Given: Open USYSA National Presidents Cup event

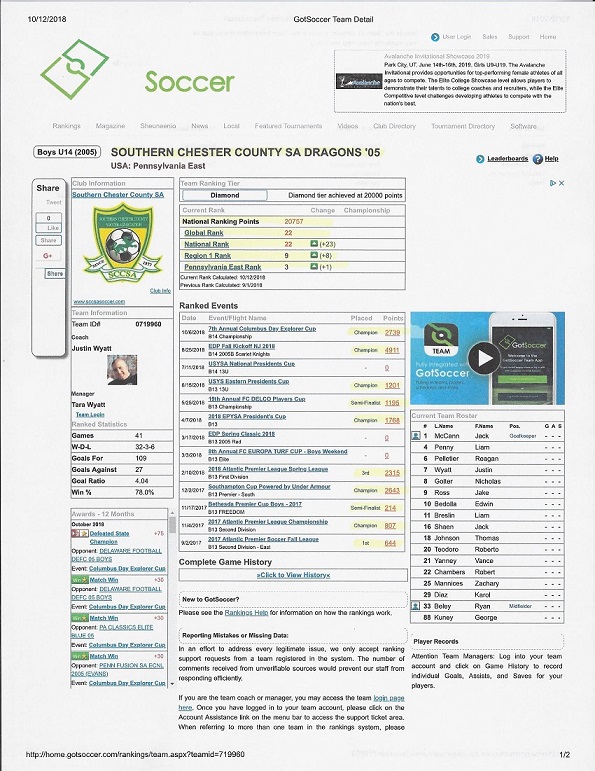Looking at the screenshot, I should (x=251, y=364).
